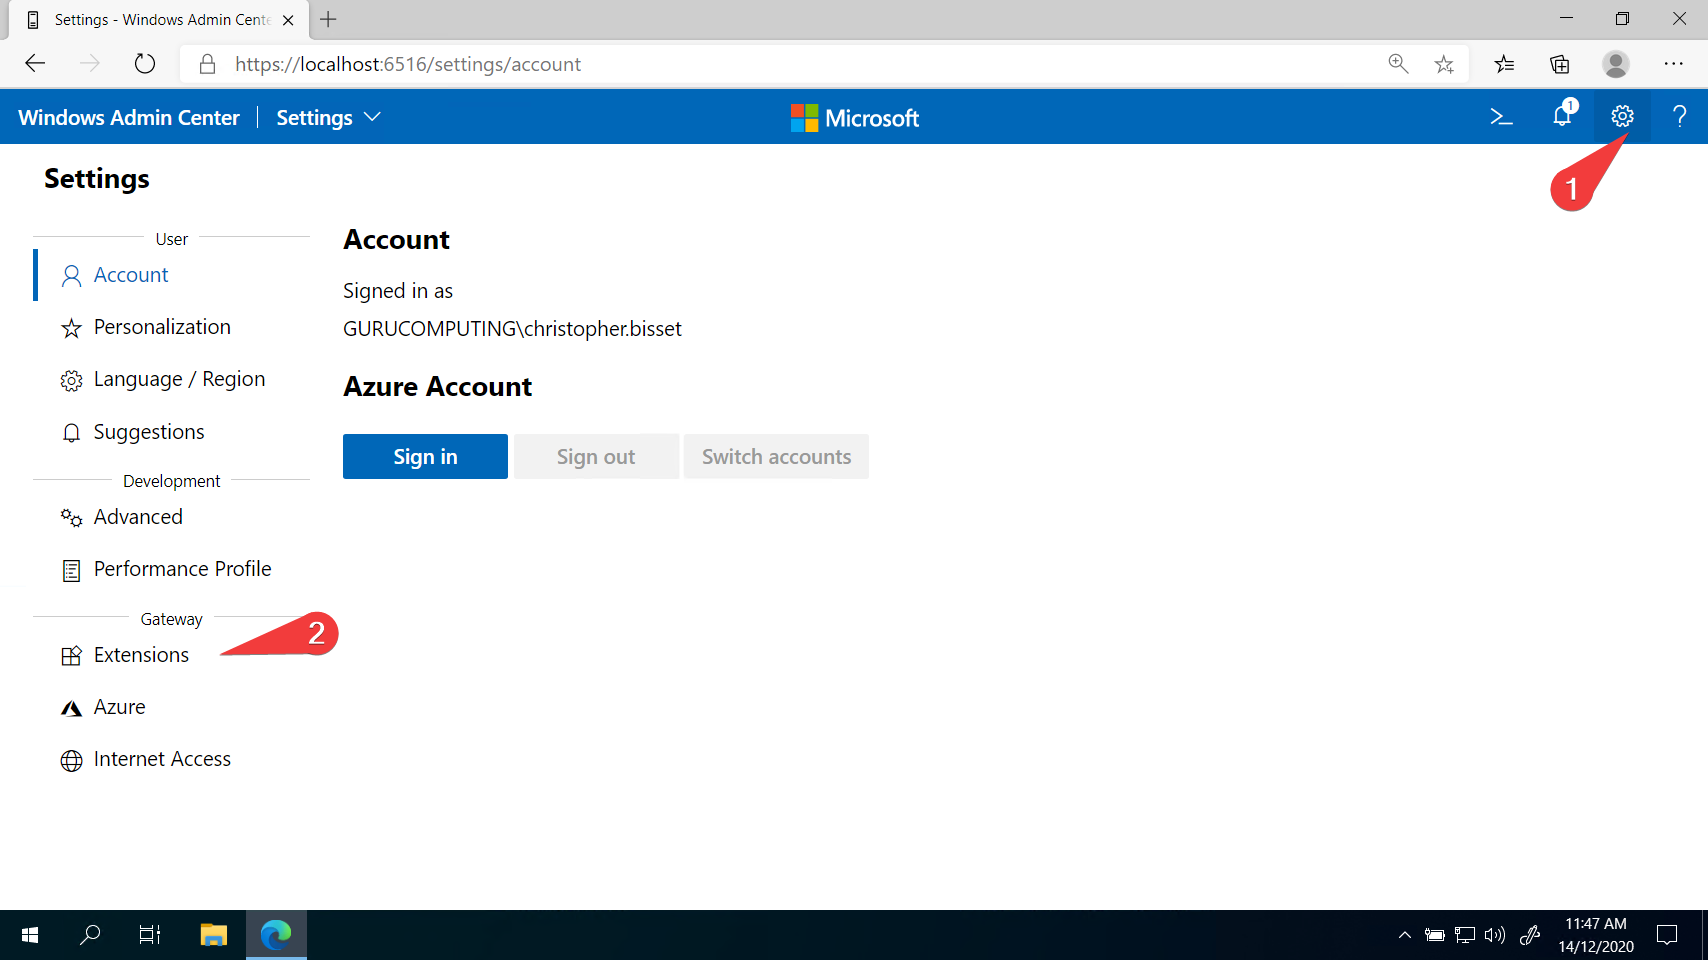Click the Sign out button
The image size is (1708, 960).
pyautogui.click(x=596, y=456)
